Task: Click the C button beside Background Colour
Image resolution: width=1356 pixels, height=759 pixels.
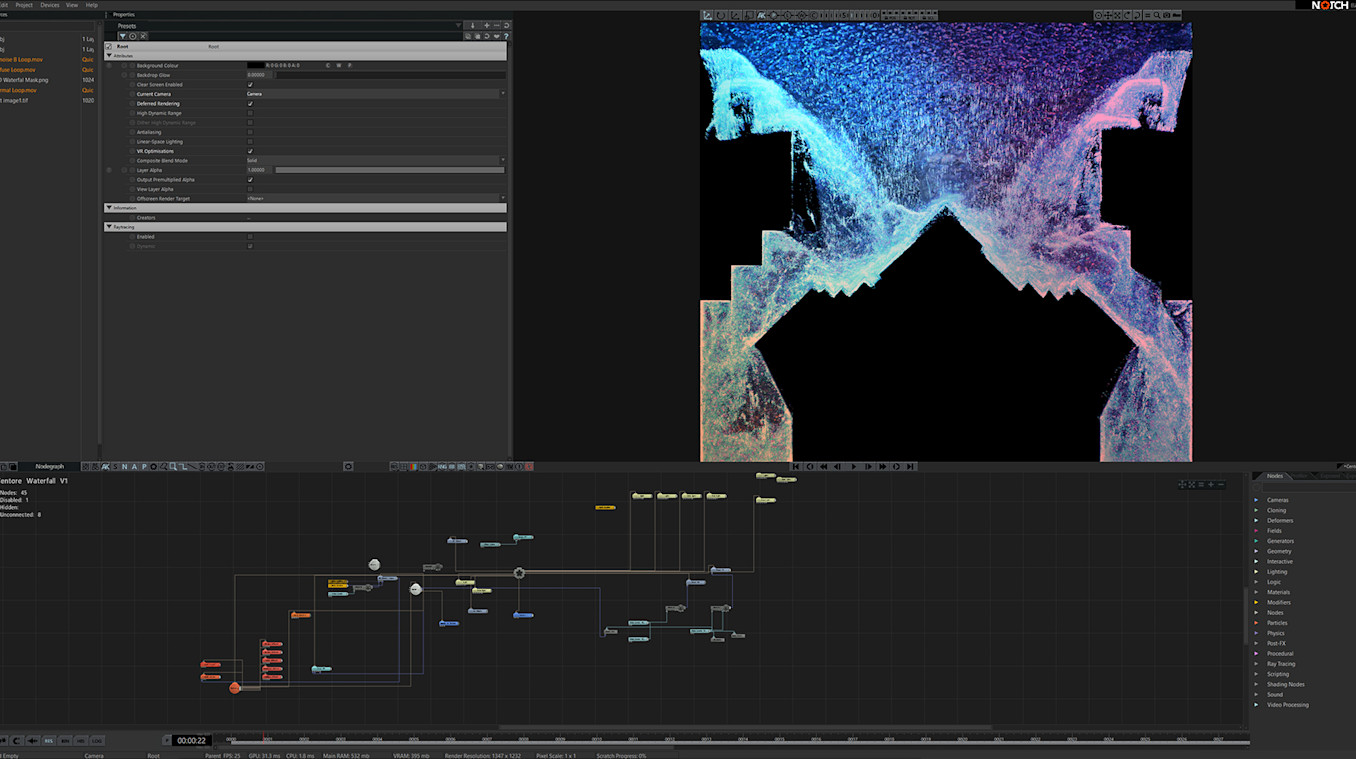Action: point(328,65)
